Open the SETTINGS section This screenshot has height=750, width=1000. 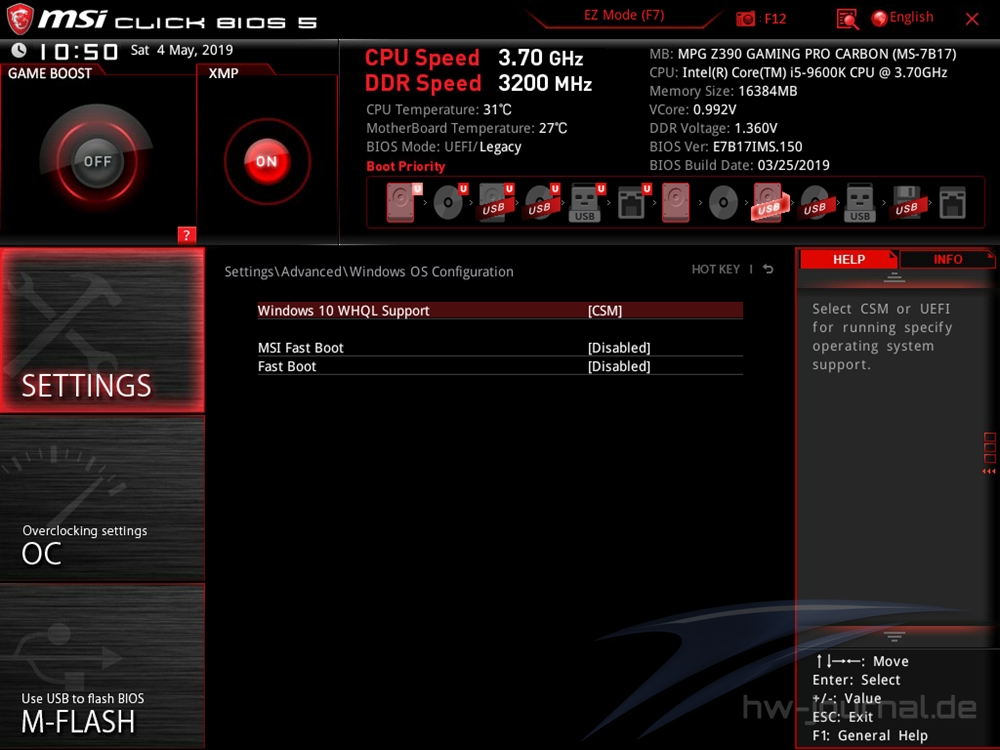tap(102, 330)
